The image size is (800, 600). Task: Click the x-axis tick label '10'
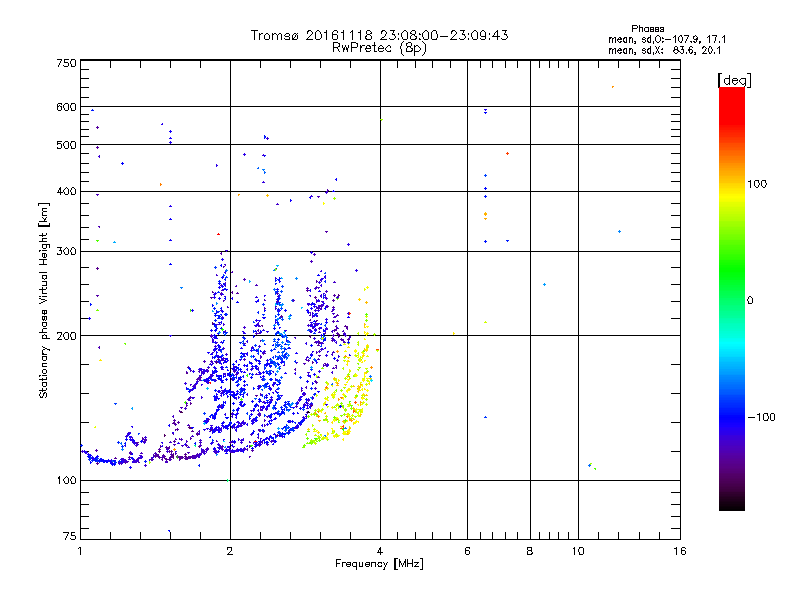pos(578,551)
